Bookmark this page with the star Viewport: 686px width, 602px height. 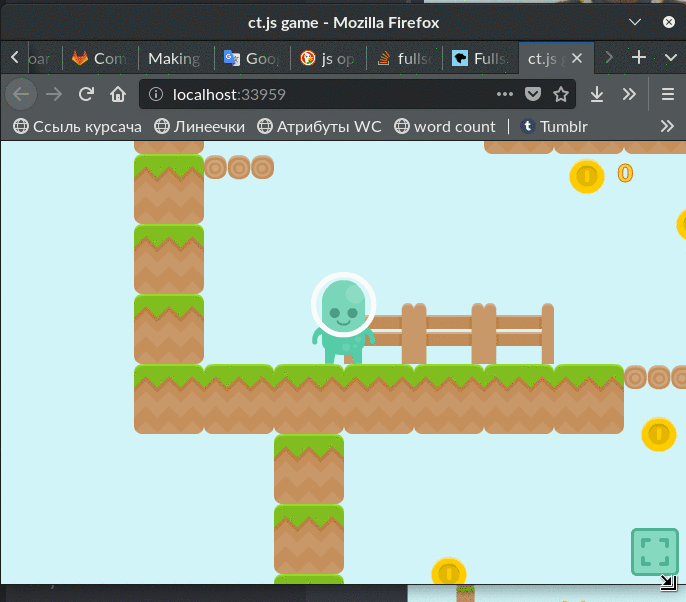tap(560, 94)
